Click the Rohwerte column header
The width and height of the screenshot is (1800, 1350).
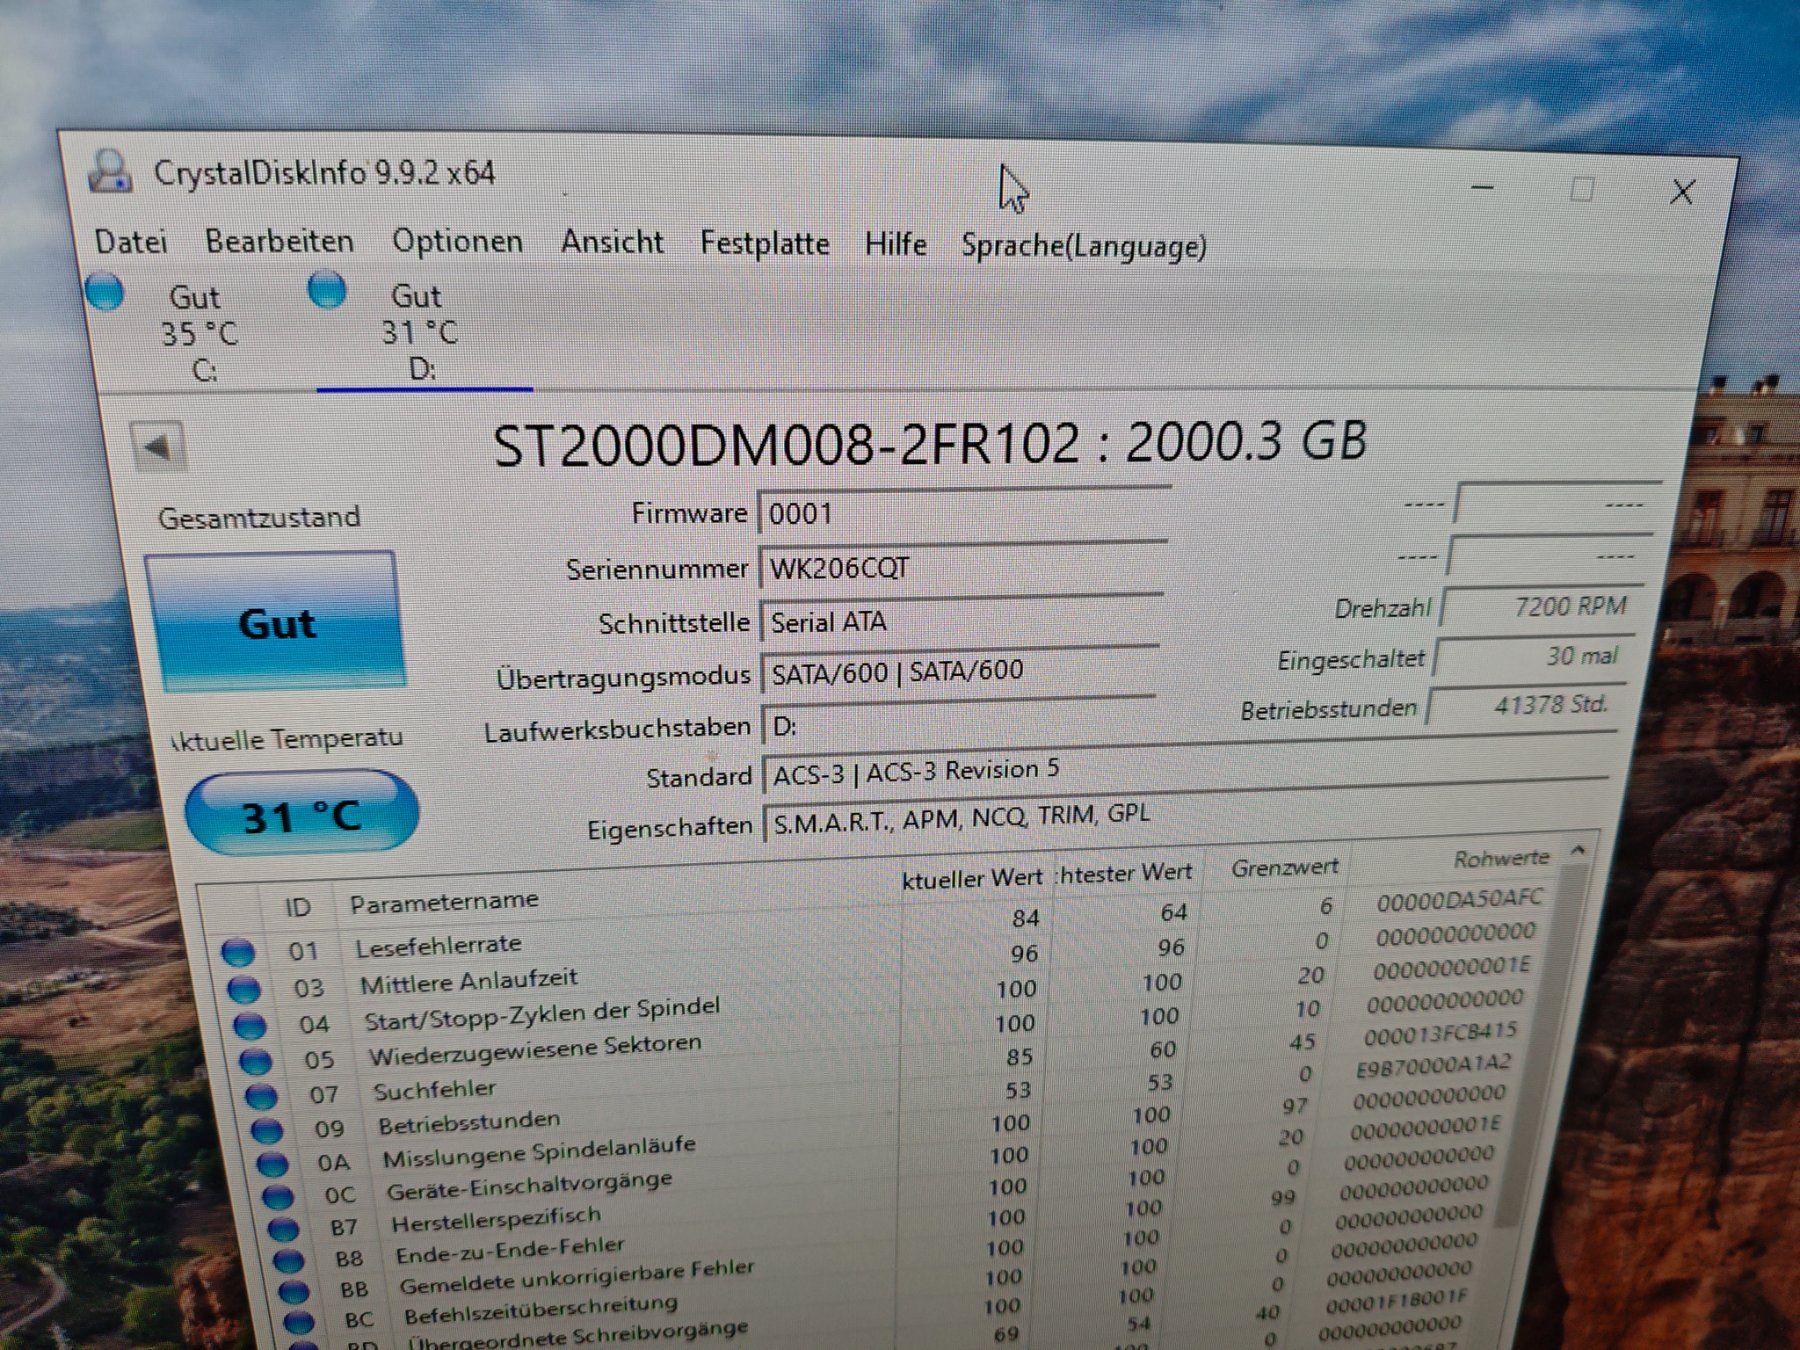pos(1500,858)
